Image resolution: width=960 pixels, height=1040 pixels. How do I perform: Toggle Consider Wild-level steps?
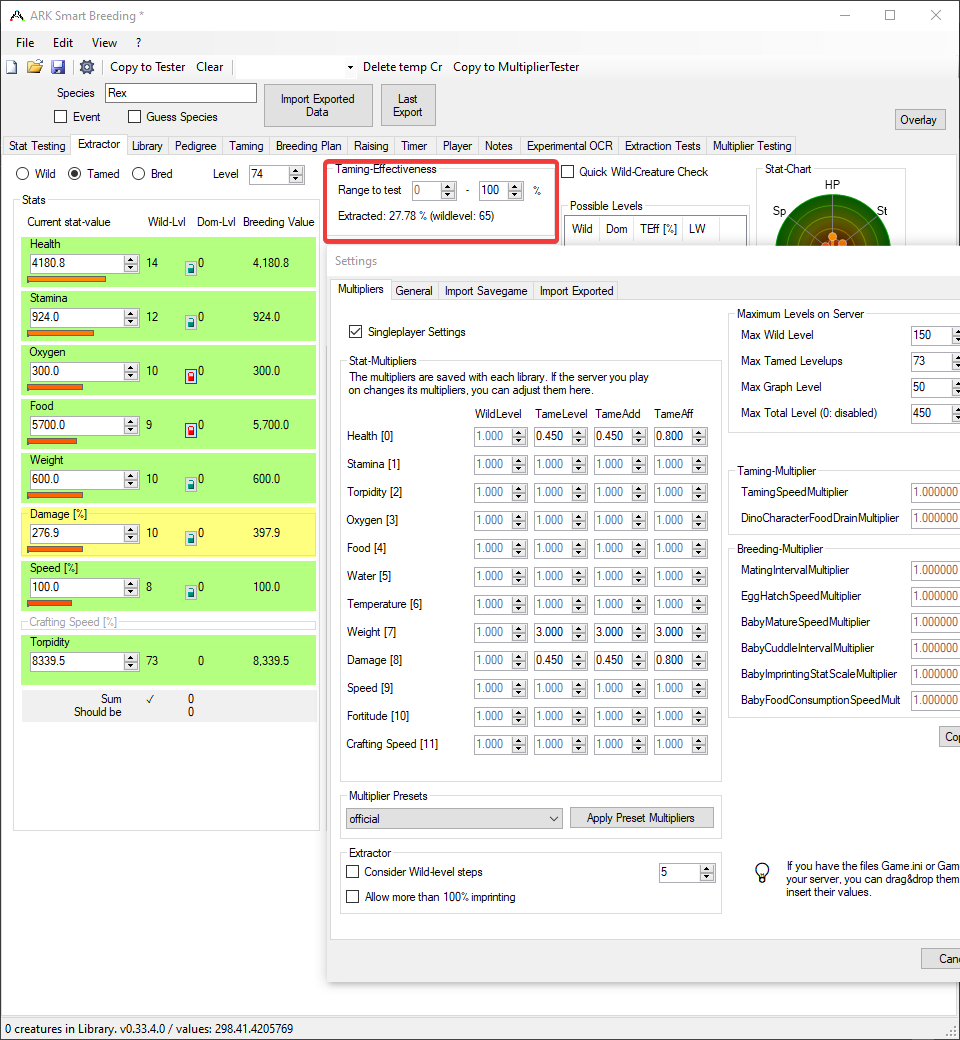click(x=352, y=872)
